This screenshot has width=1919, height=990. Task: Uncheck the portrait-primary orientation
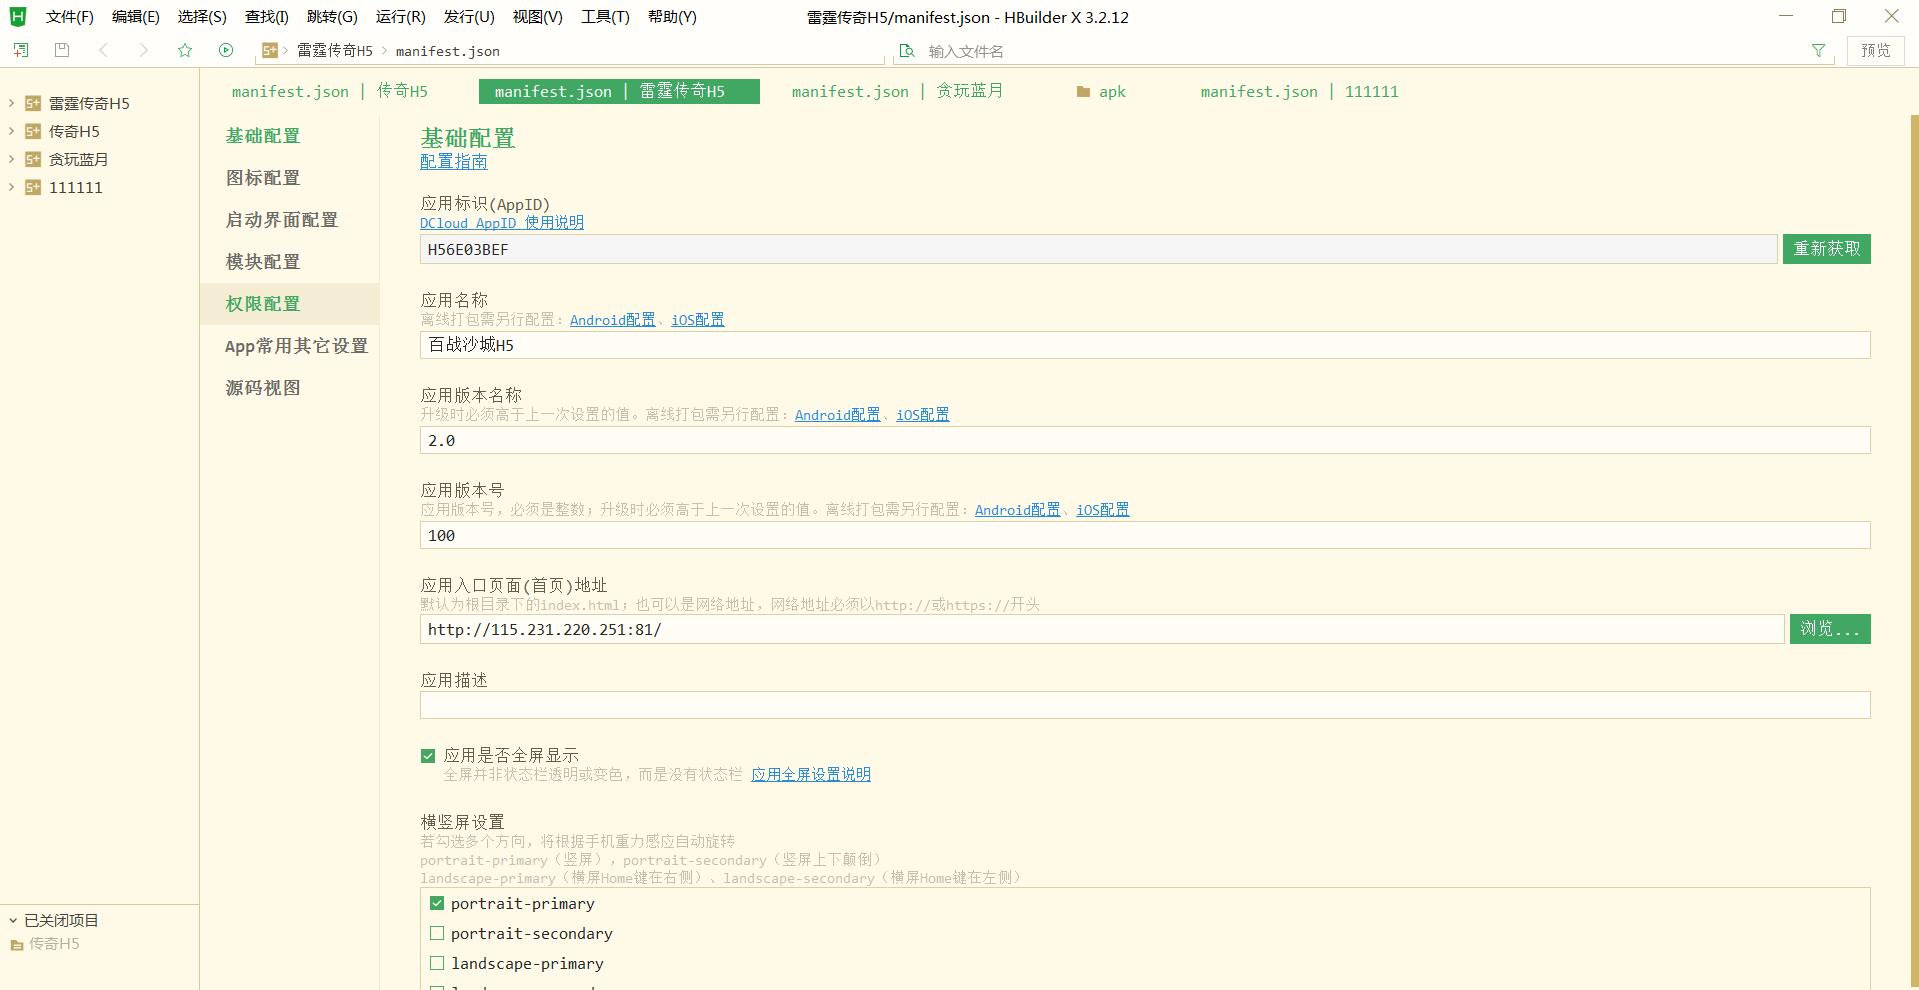coord(437,903)
